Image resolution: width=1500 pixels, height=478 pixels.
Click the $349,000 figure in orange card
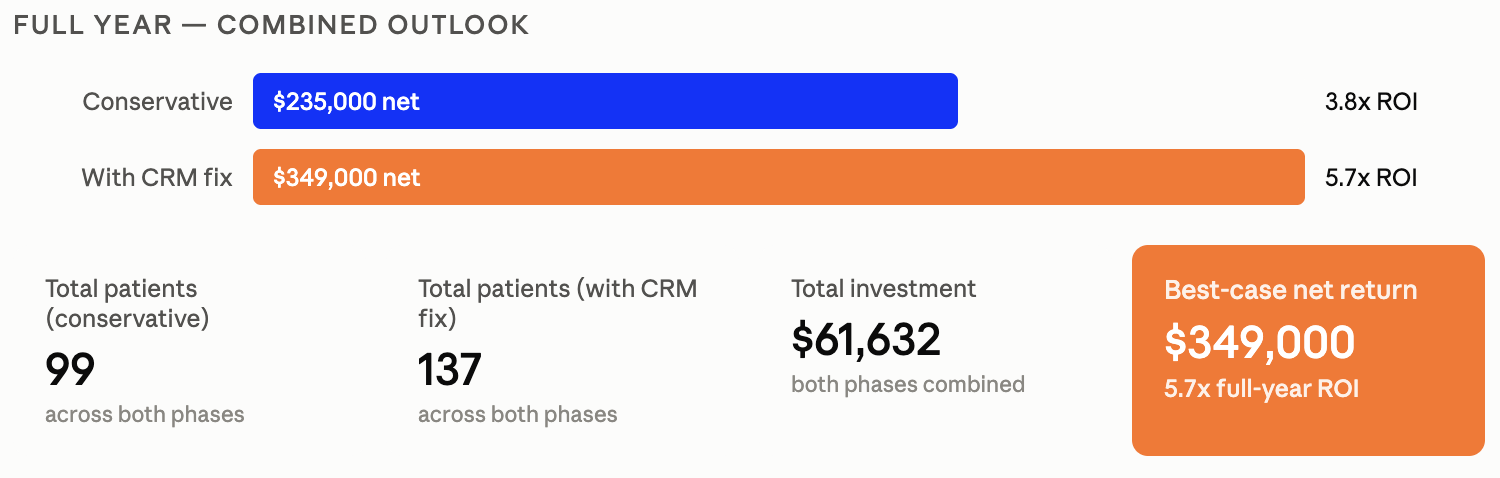pyautogui.click(x=1260, y=342)
